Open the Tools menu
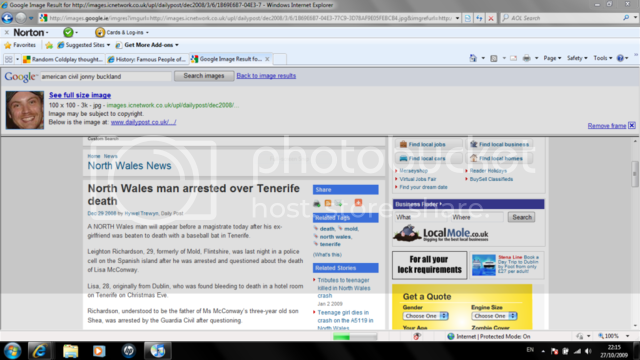The width and height of the screenshot is (640, 360). pyautogui.click(x=602, y=58)
